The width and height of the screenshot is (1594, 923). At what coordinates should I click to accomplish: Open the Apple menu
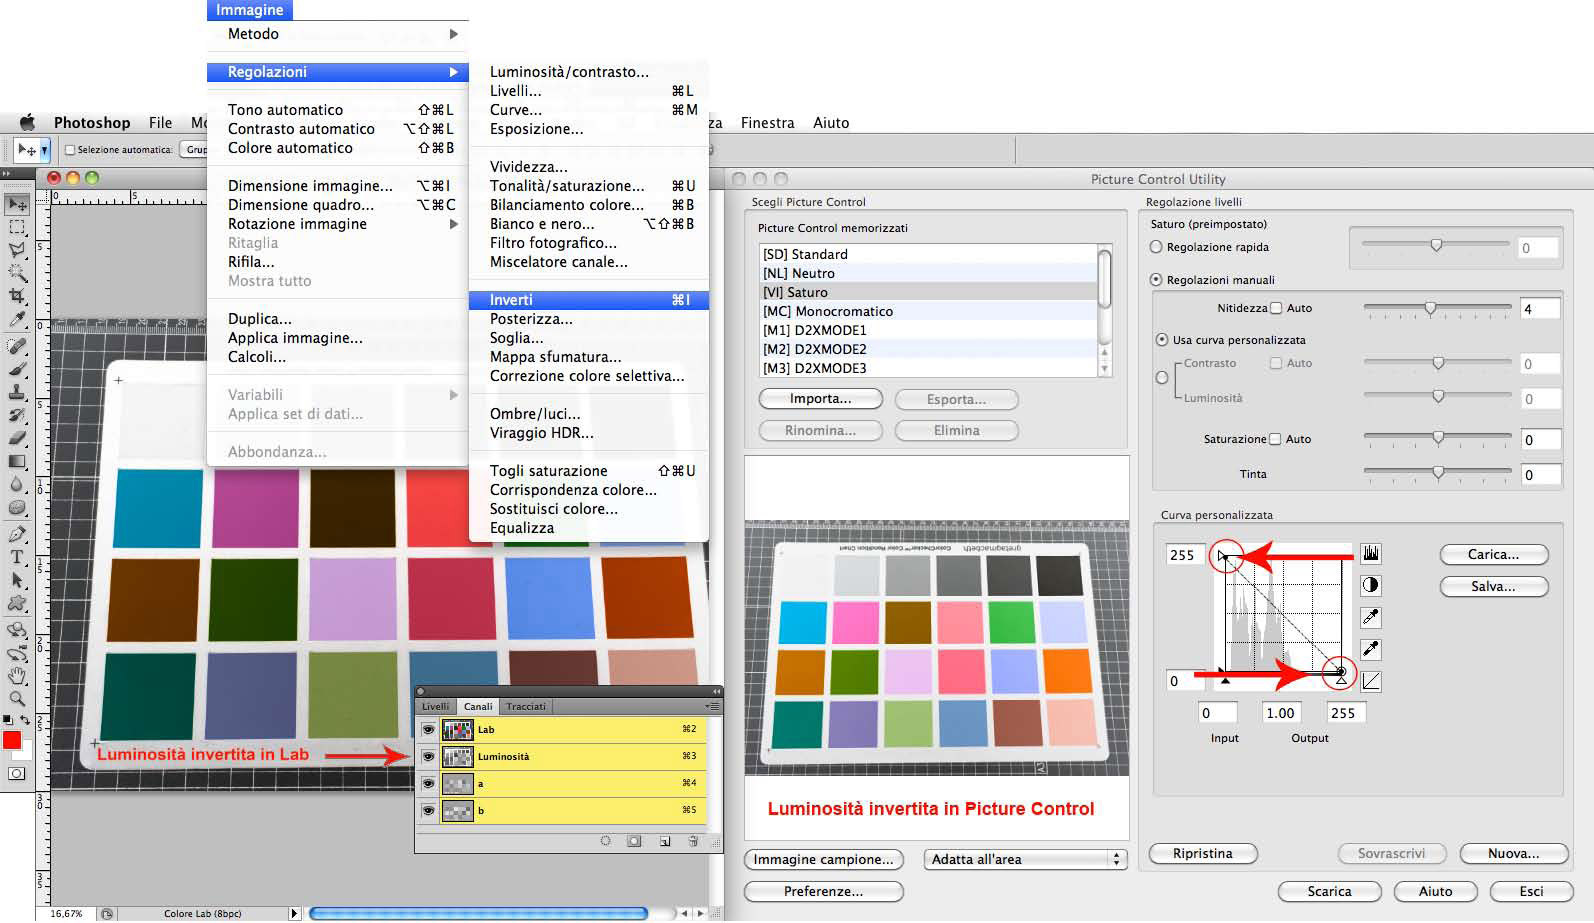pyautogui.click(x=27, y=122)
